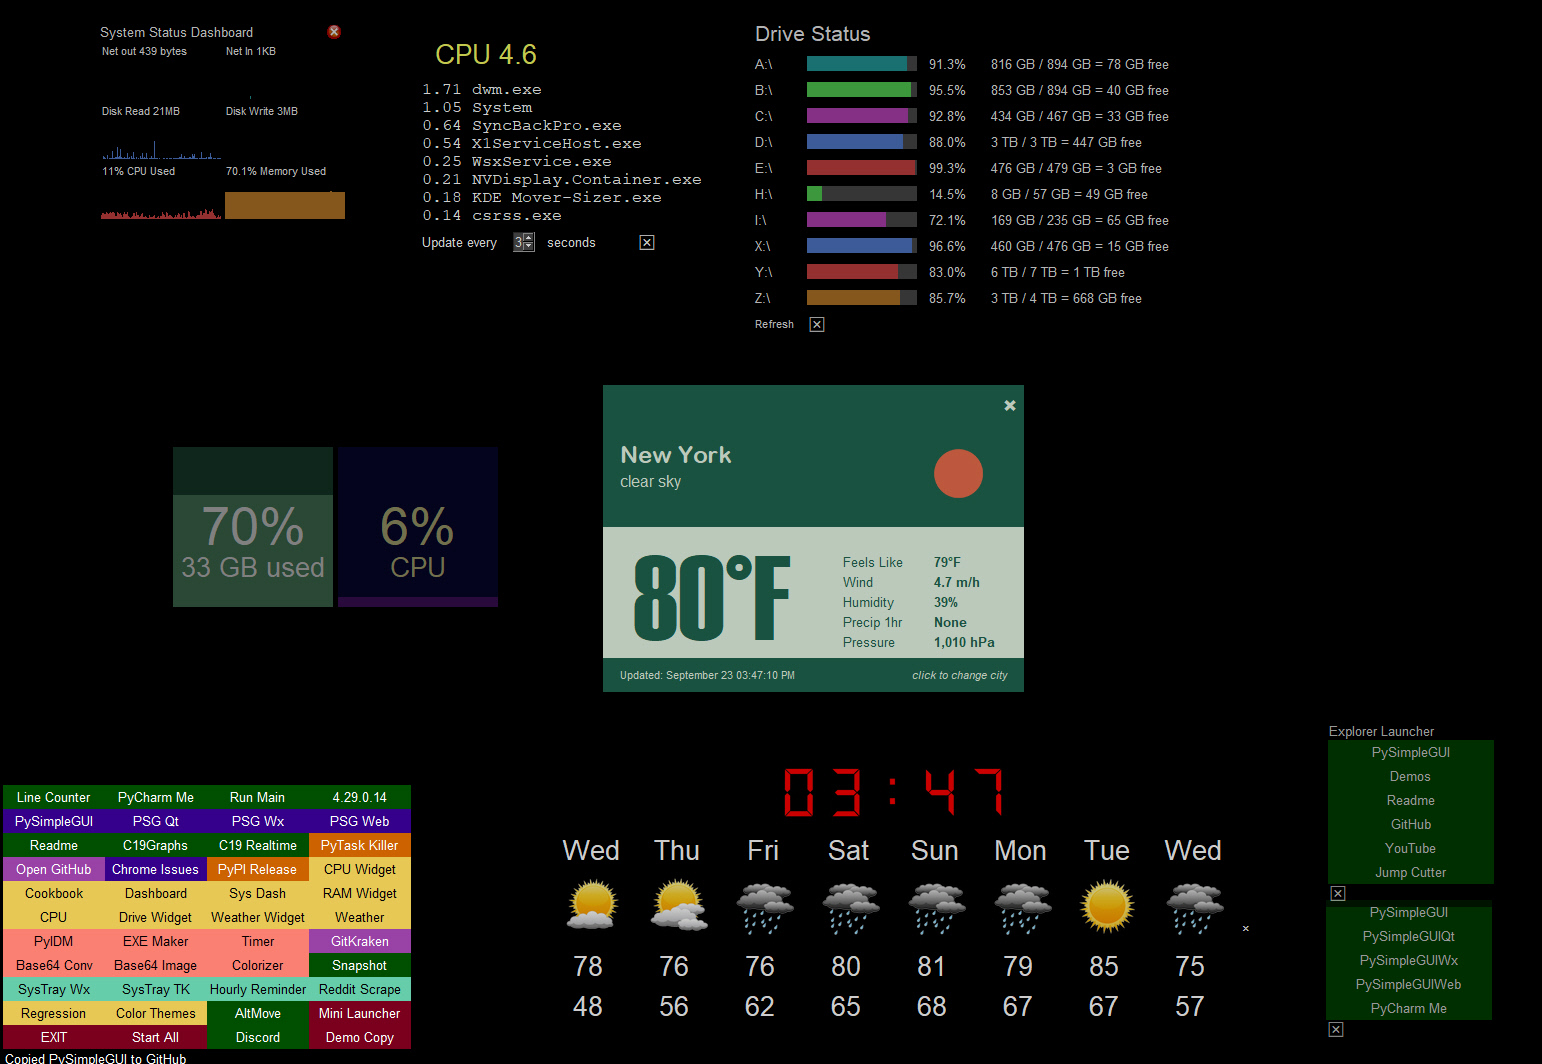Close the New York weather widget
This screenshot has width=1542, height=1064.
(1010, 405)
